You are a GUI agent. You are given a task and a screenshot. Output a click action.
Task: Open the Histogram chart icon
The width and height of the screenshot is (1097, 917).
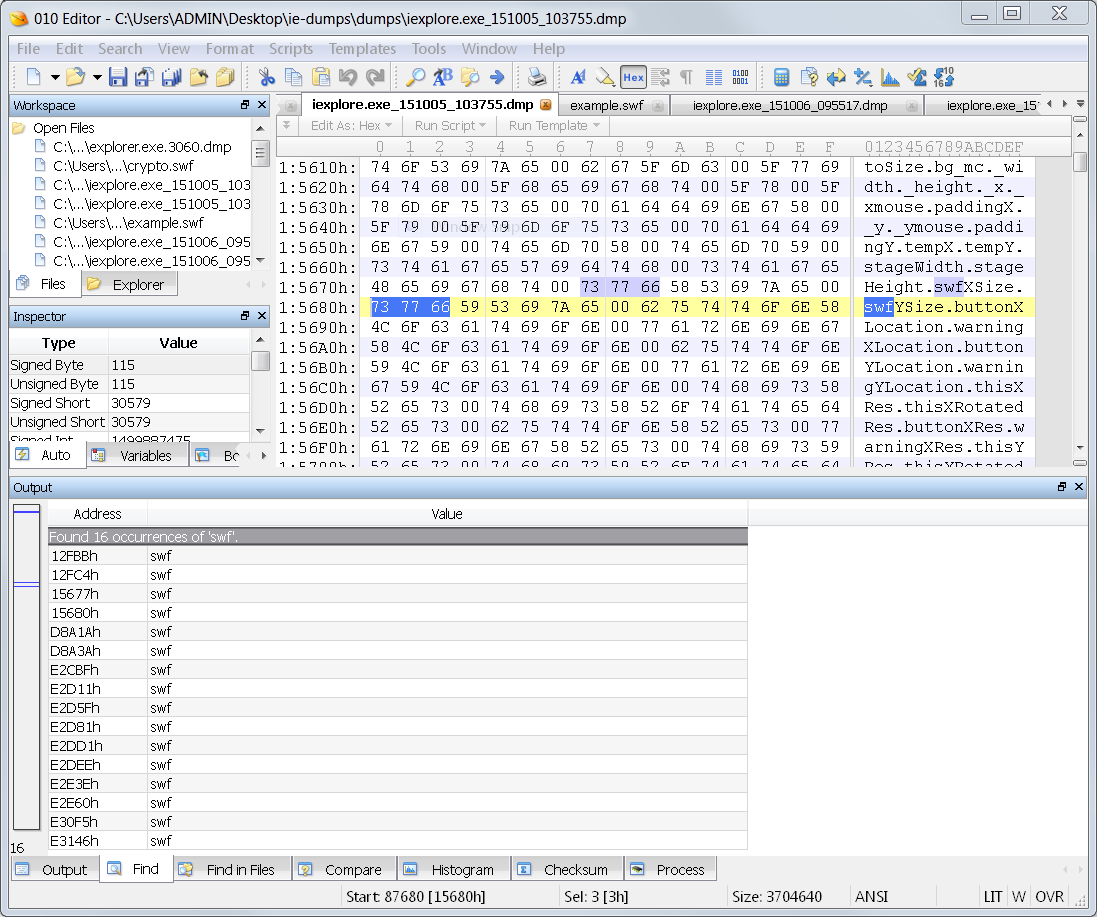(890, 77)
